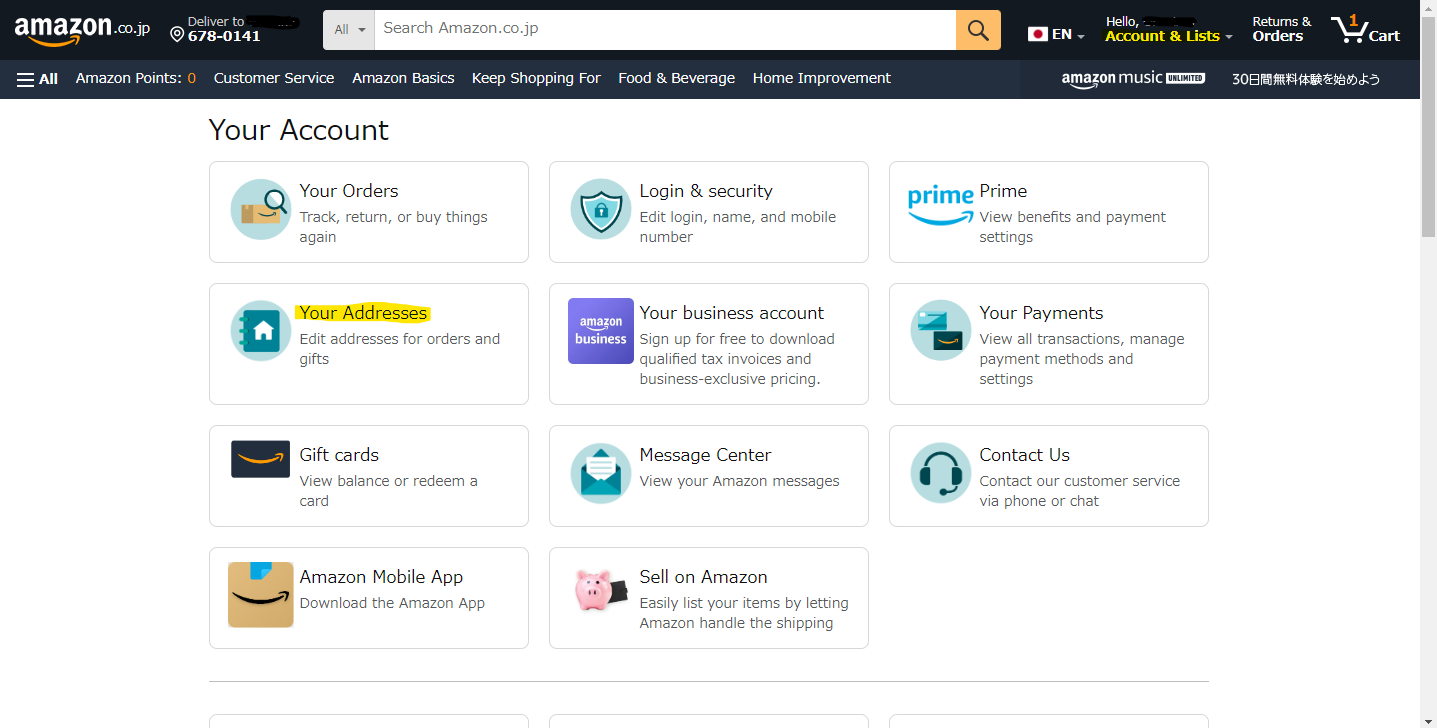
Task: Open the Gift cards link
Action: pyautogui.click(x=339, y=455)
